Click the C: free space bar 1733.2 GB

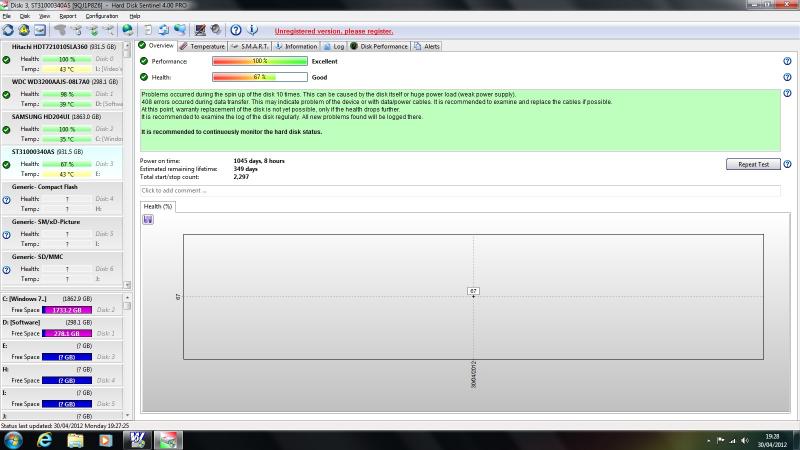click(x=67, y=310)
